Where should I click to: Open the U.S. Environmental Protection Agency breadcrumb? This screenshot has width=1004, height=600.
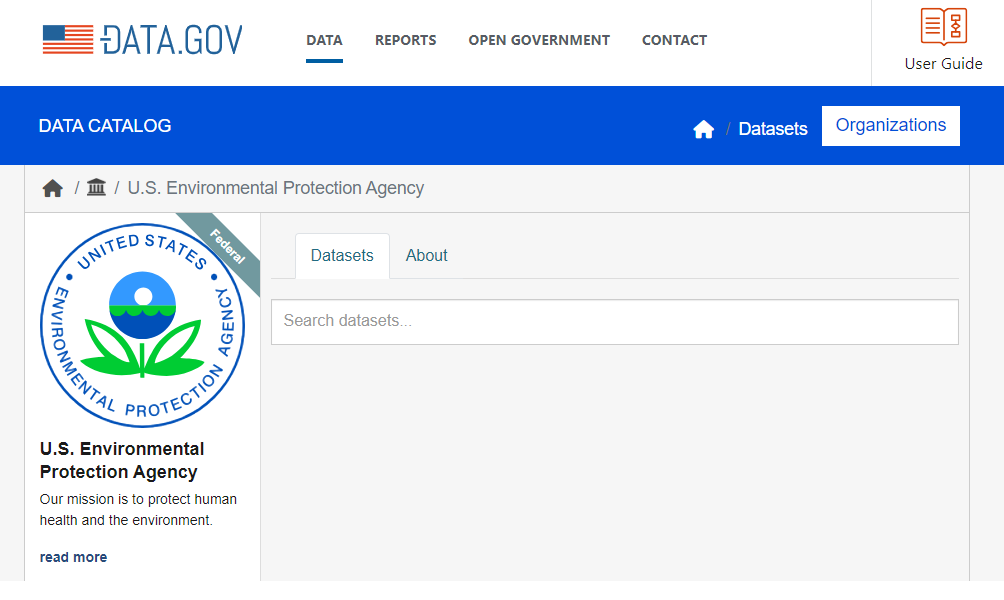pyautogui.click(x=275, y=187)
